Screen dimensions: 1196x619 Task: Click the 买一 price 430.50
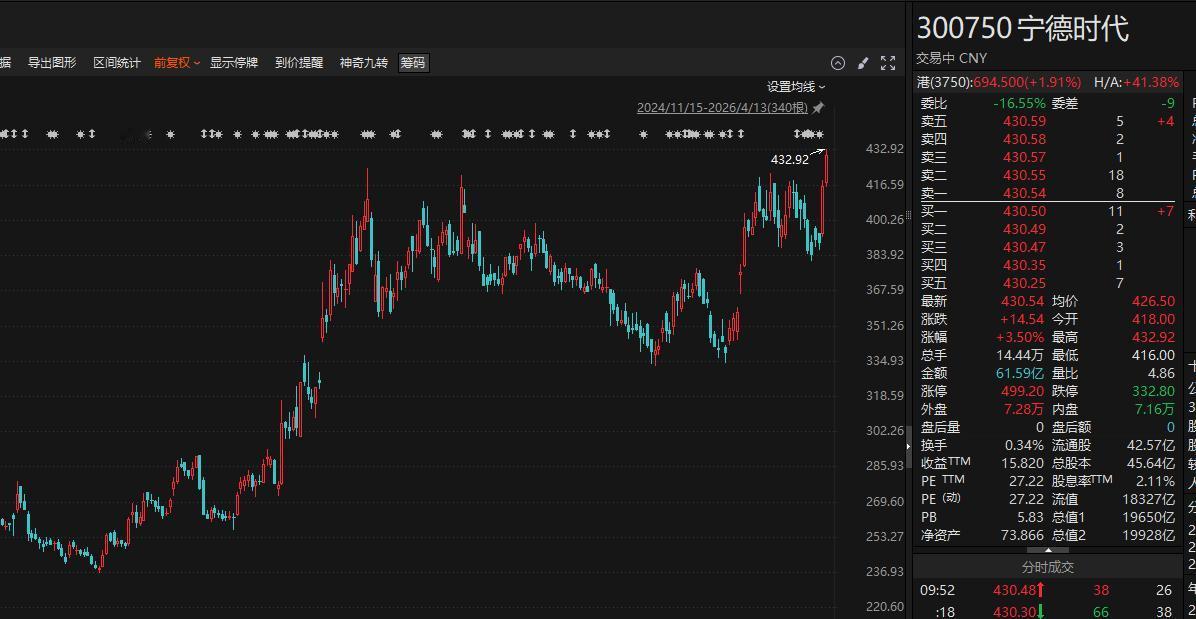pyautogui.click(x=1024, y=211)
